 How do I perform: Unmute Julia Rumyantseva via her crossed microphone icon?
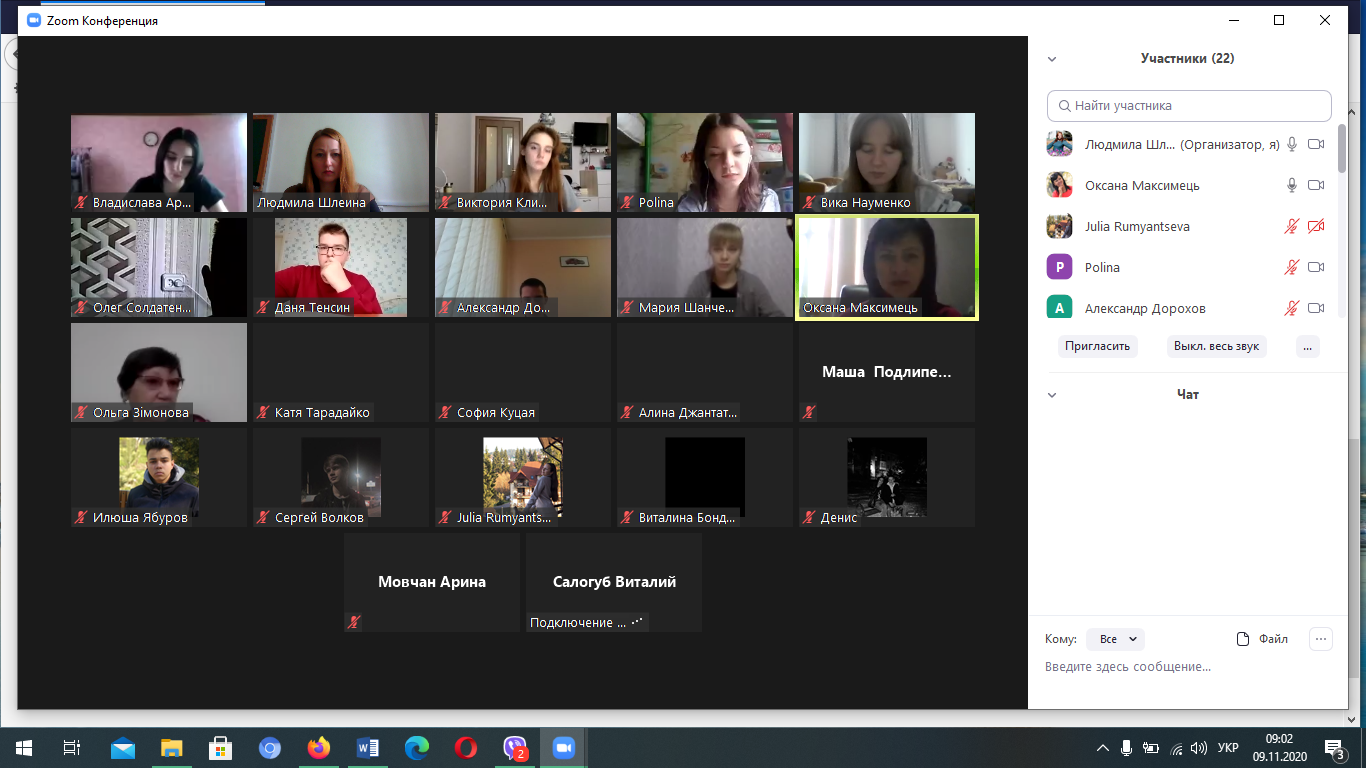[1292, 227]
